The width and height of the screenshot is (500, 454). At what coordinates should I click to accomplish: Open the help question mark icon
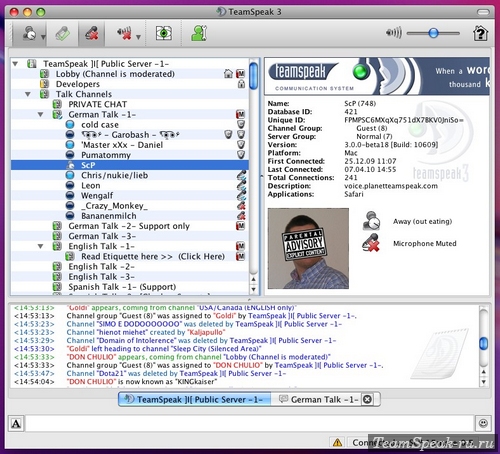480,33
